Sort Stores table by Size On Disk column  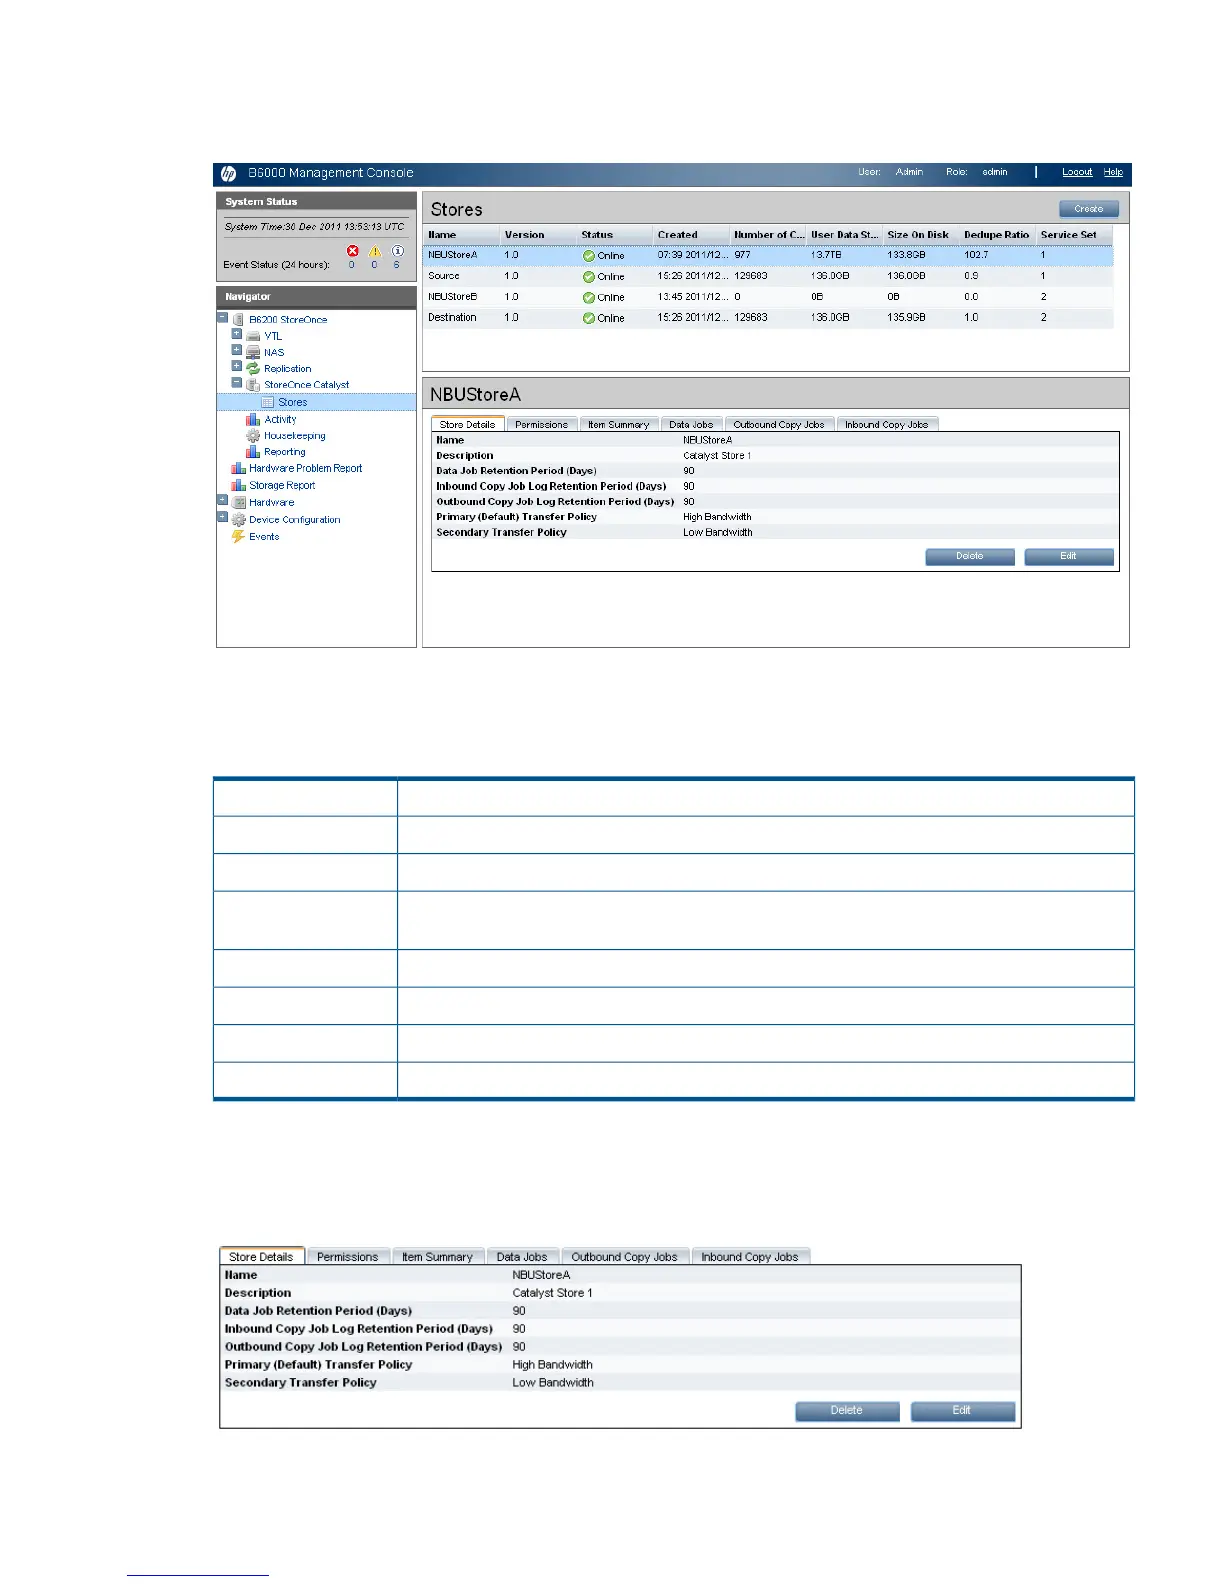click(x=920, y=235)
